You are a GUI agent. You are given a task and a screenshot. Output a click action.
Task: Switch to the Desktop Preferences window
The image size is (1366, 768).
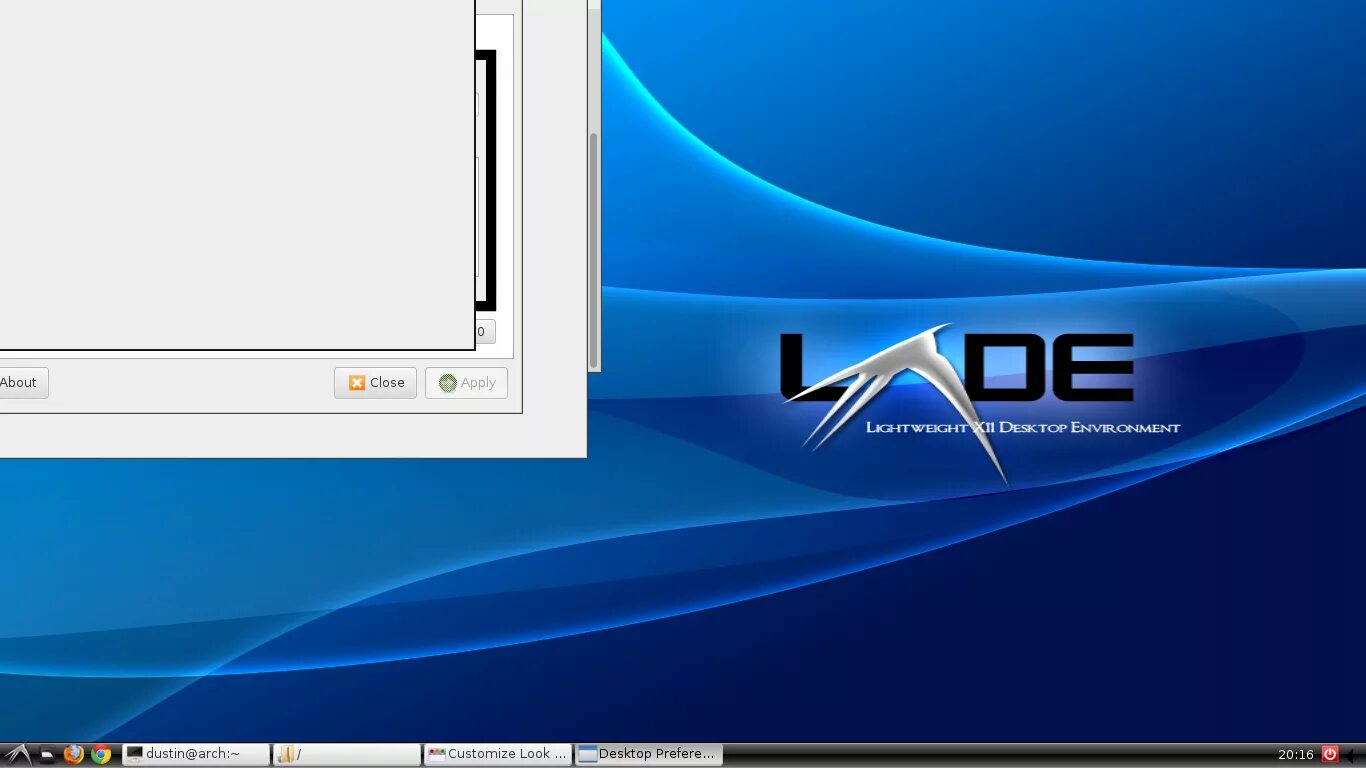pos(649,754)
